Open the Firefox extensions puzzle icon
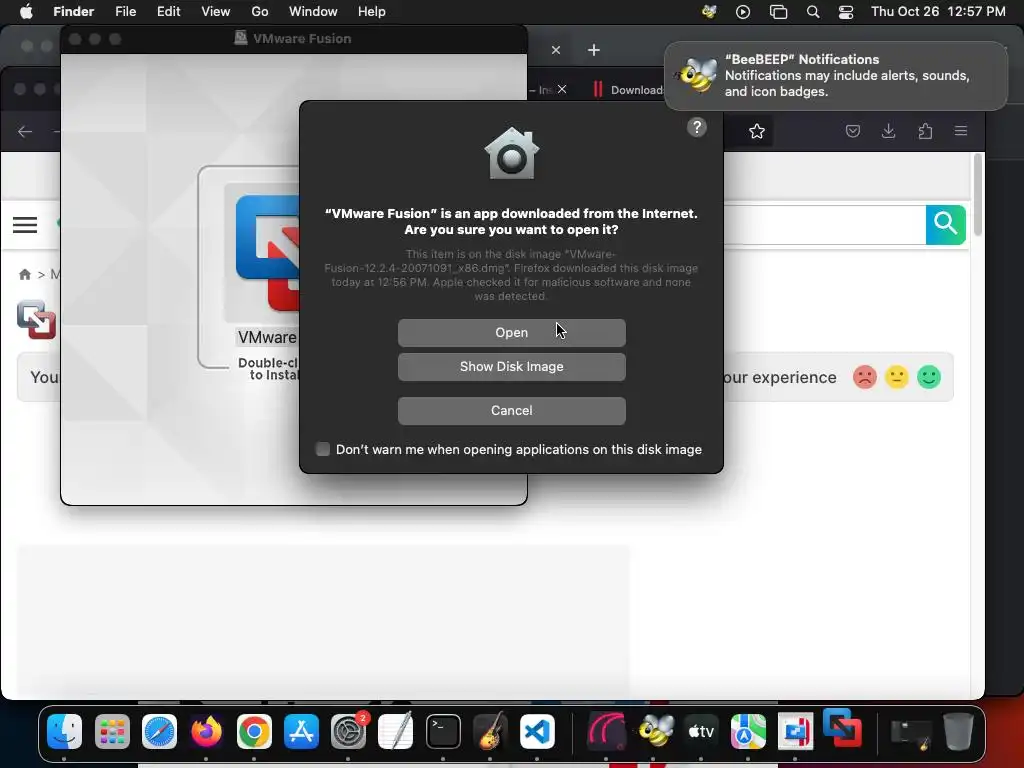 click(x=925, y=131)
